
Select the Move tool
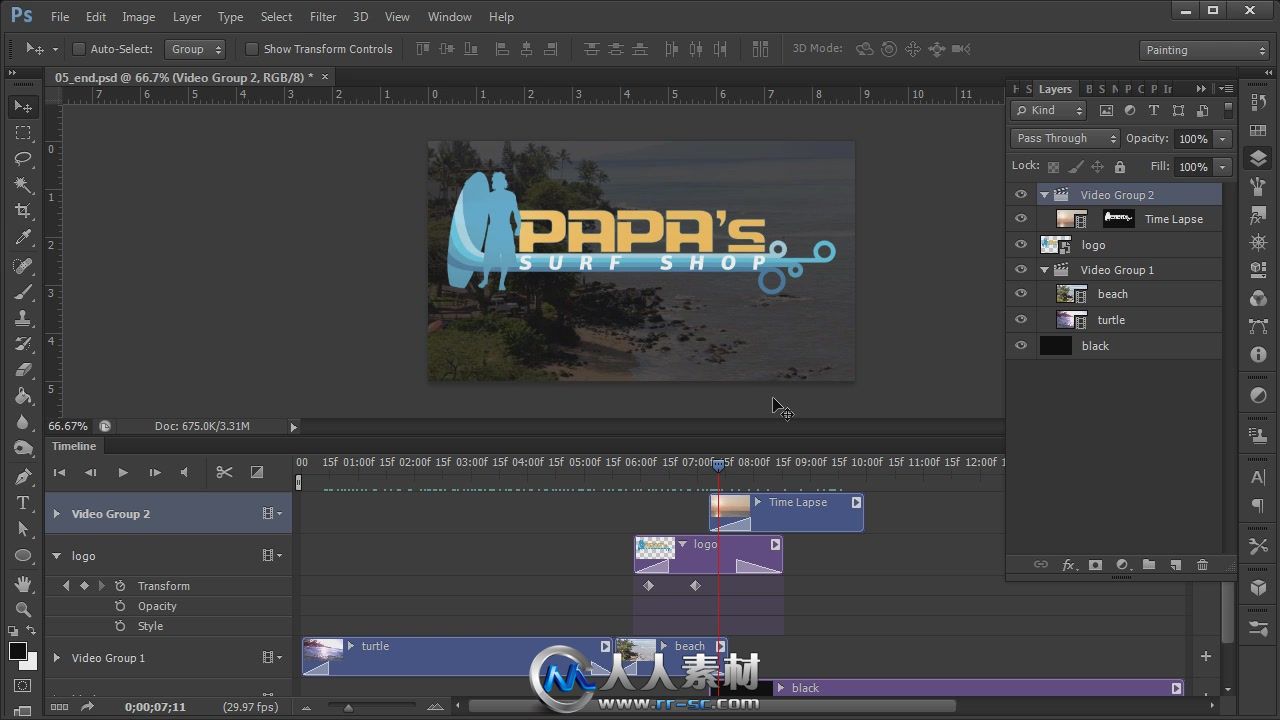23,106
